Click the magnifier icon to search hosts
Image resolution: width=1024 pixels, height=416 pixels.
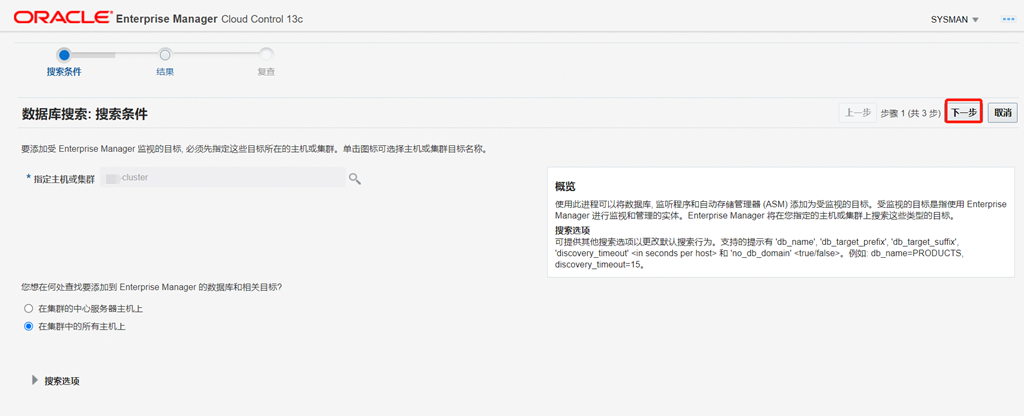[x=355, y=178]
